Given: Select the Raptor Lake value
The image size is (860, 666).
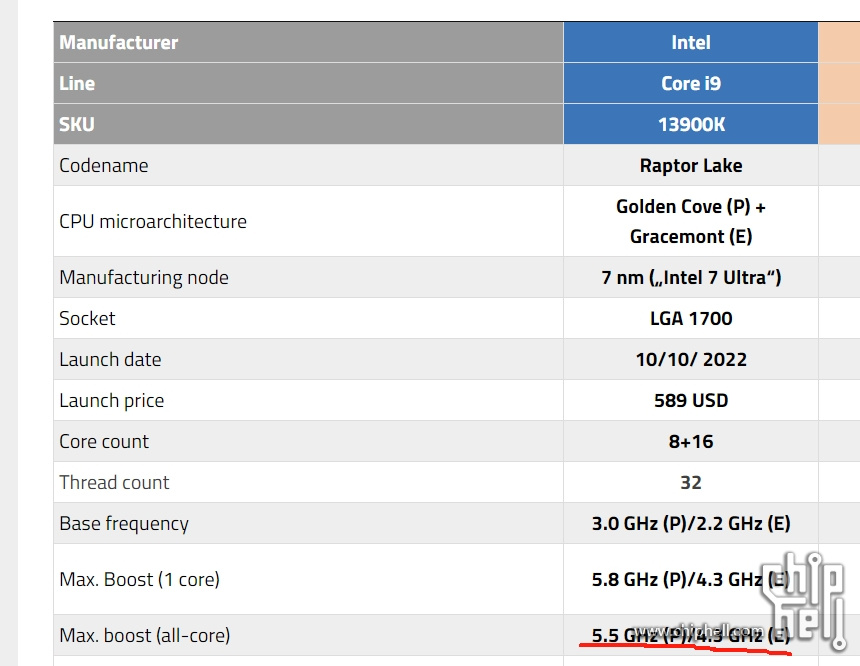Looking at the screenshot, I should click(691, 166).
